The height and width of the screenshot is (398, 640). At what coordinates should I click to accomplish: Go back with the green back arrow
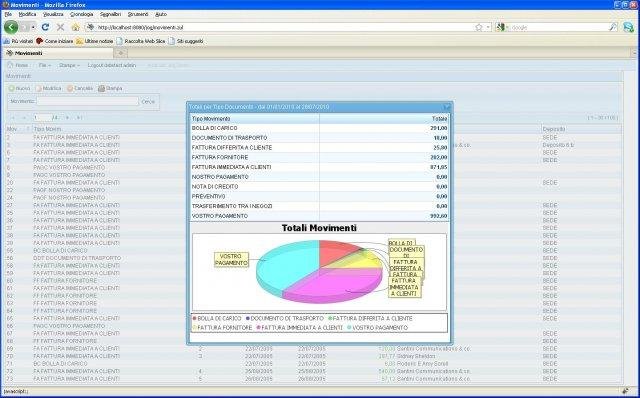tap(11, 27)
